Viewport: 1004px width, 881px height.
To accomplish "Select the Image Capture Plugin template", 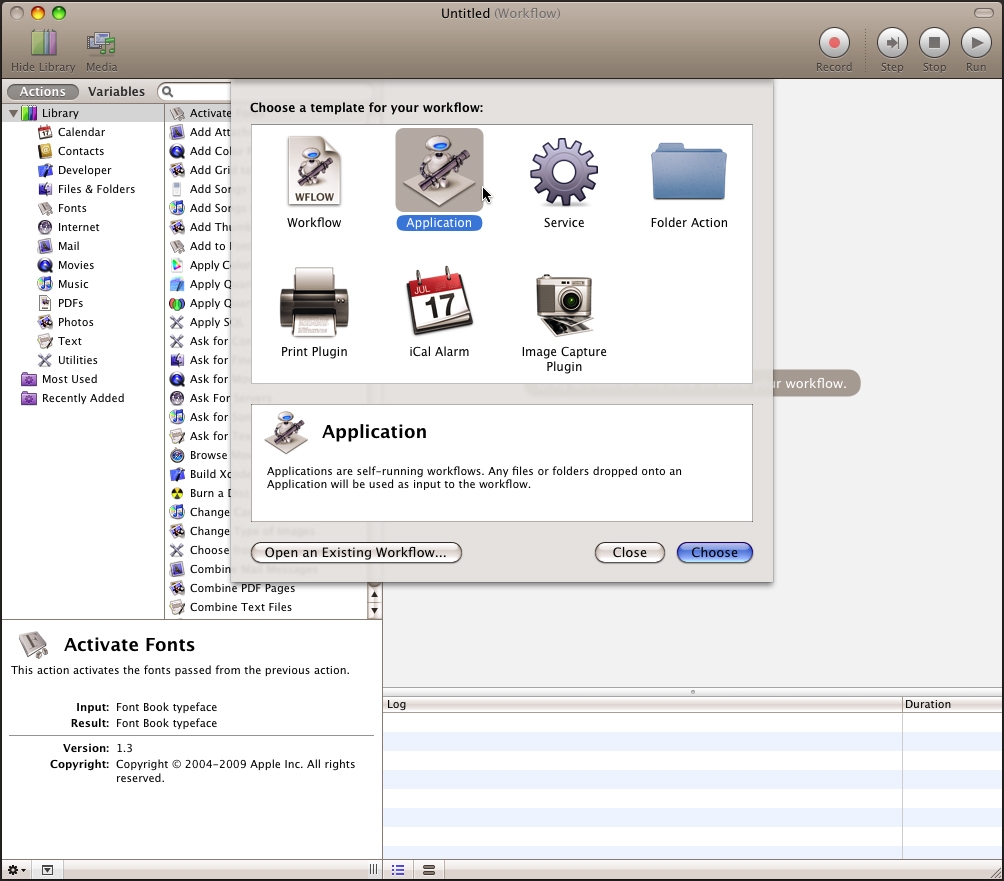I will (x=563, y=304).
